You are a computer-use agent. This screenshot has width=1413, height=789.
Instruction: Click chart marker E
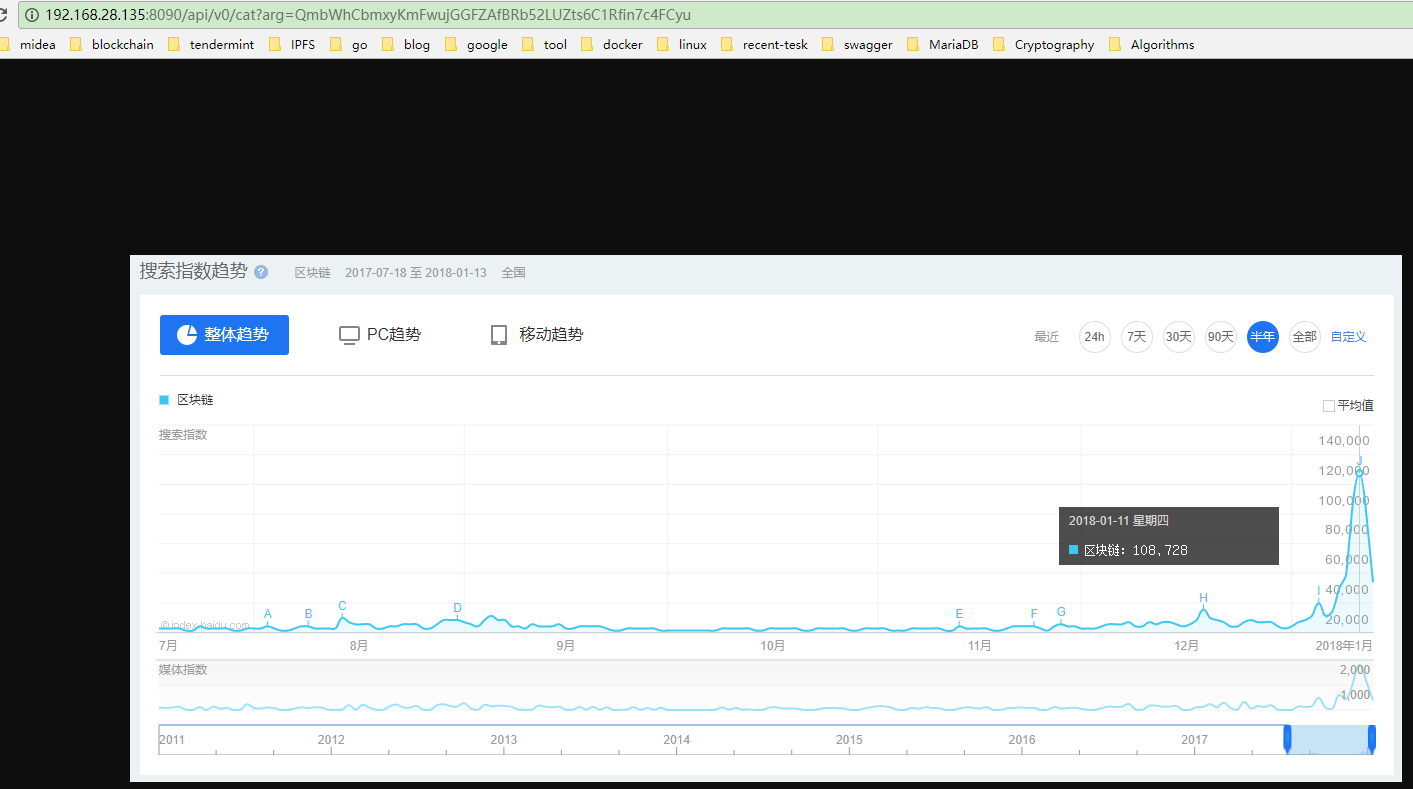tap(959, 614)
